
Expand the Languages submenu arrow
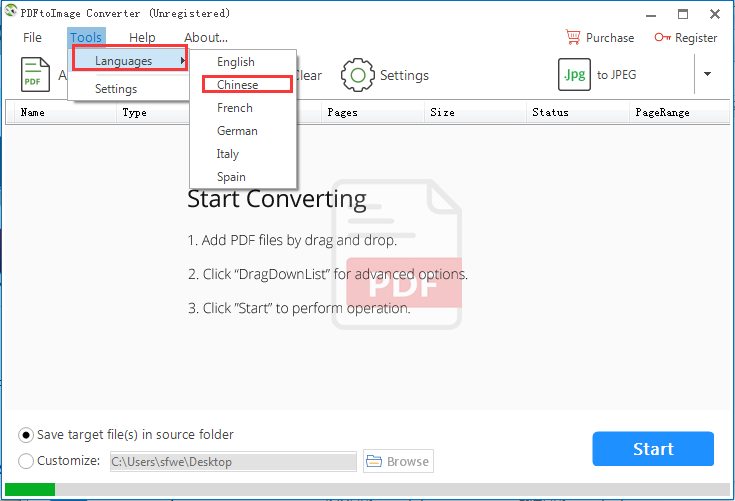point(182,60)
